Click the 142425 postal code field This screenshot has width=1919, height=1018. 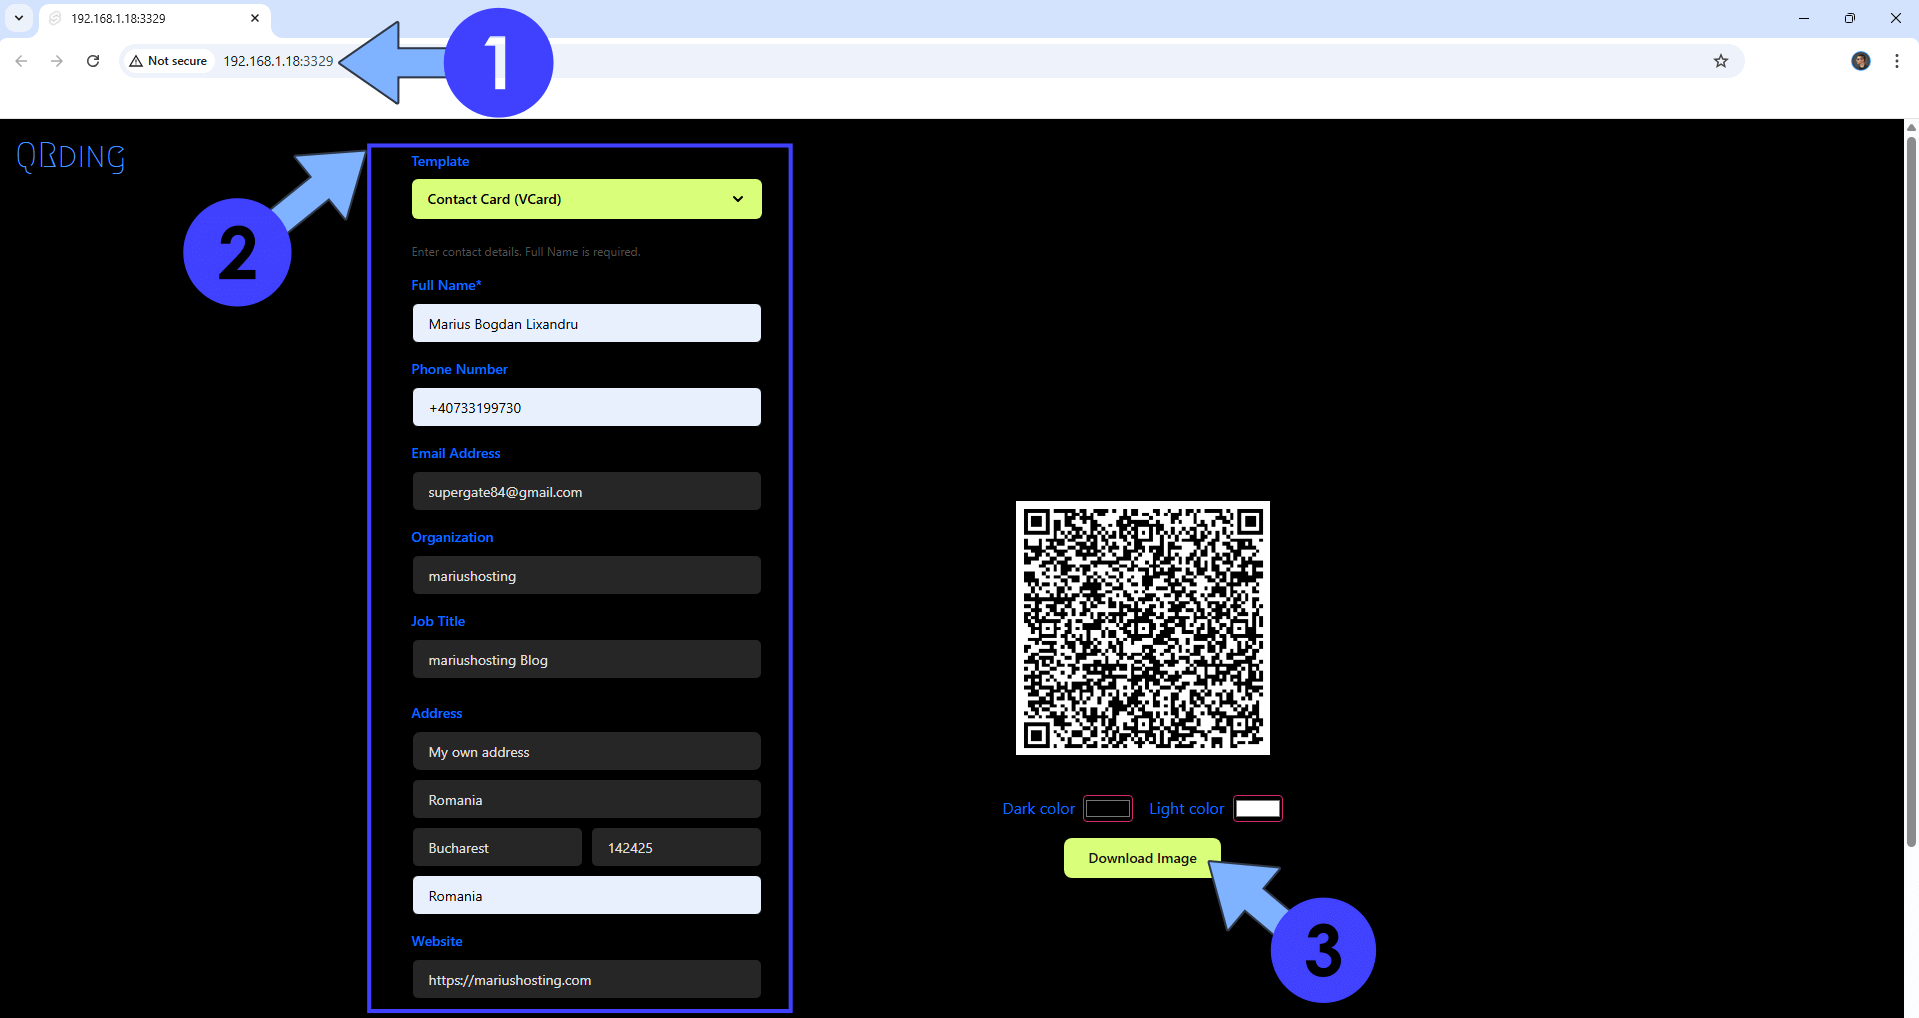point(676,847)
